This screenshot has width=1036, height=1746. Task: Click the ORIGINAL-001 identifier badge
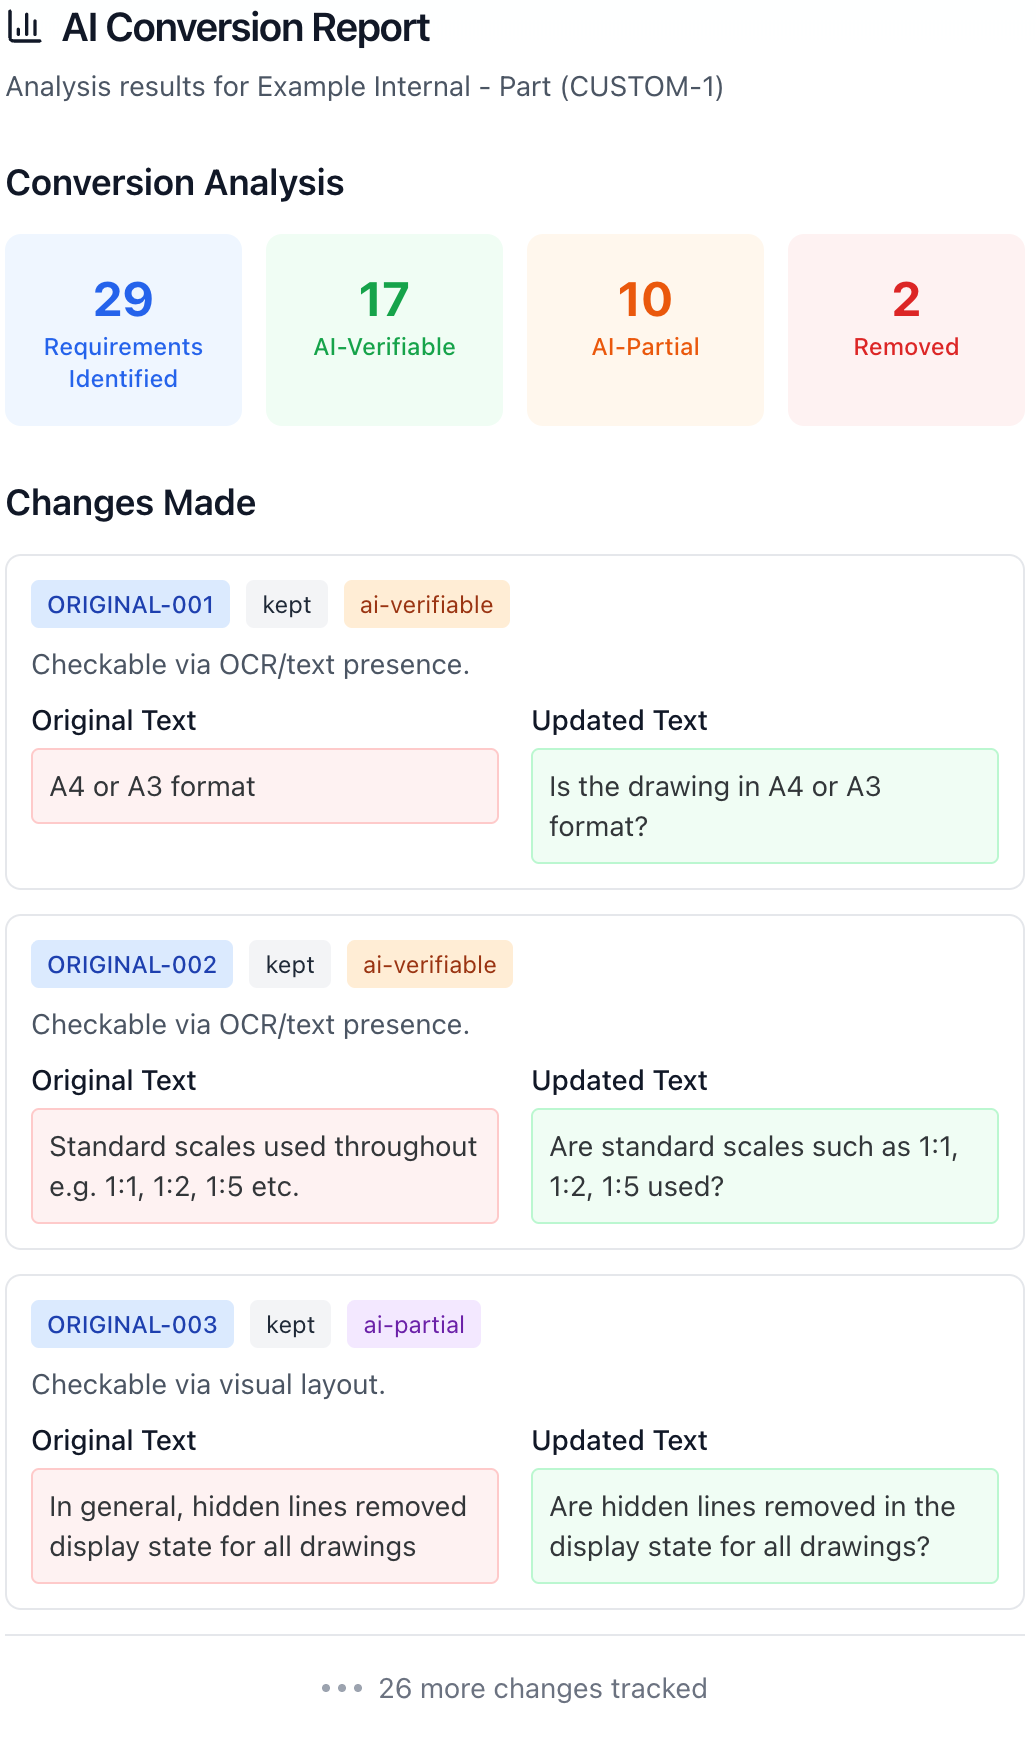(x=130, y=605)
